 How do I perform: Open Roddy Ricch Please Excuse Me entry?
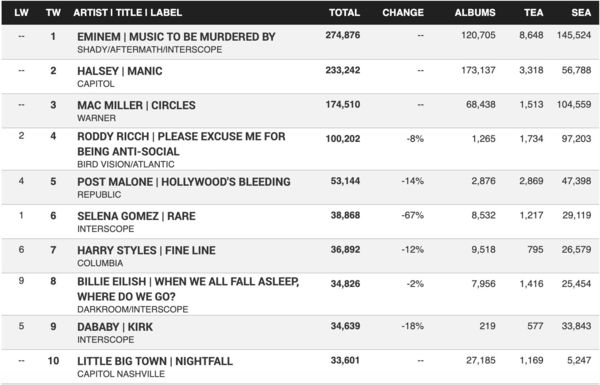tap(181, 144)
